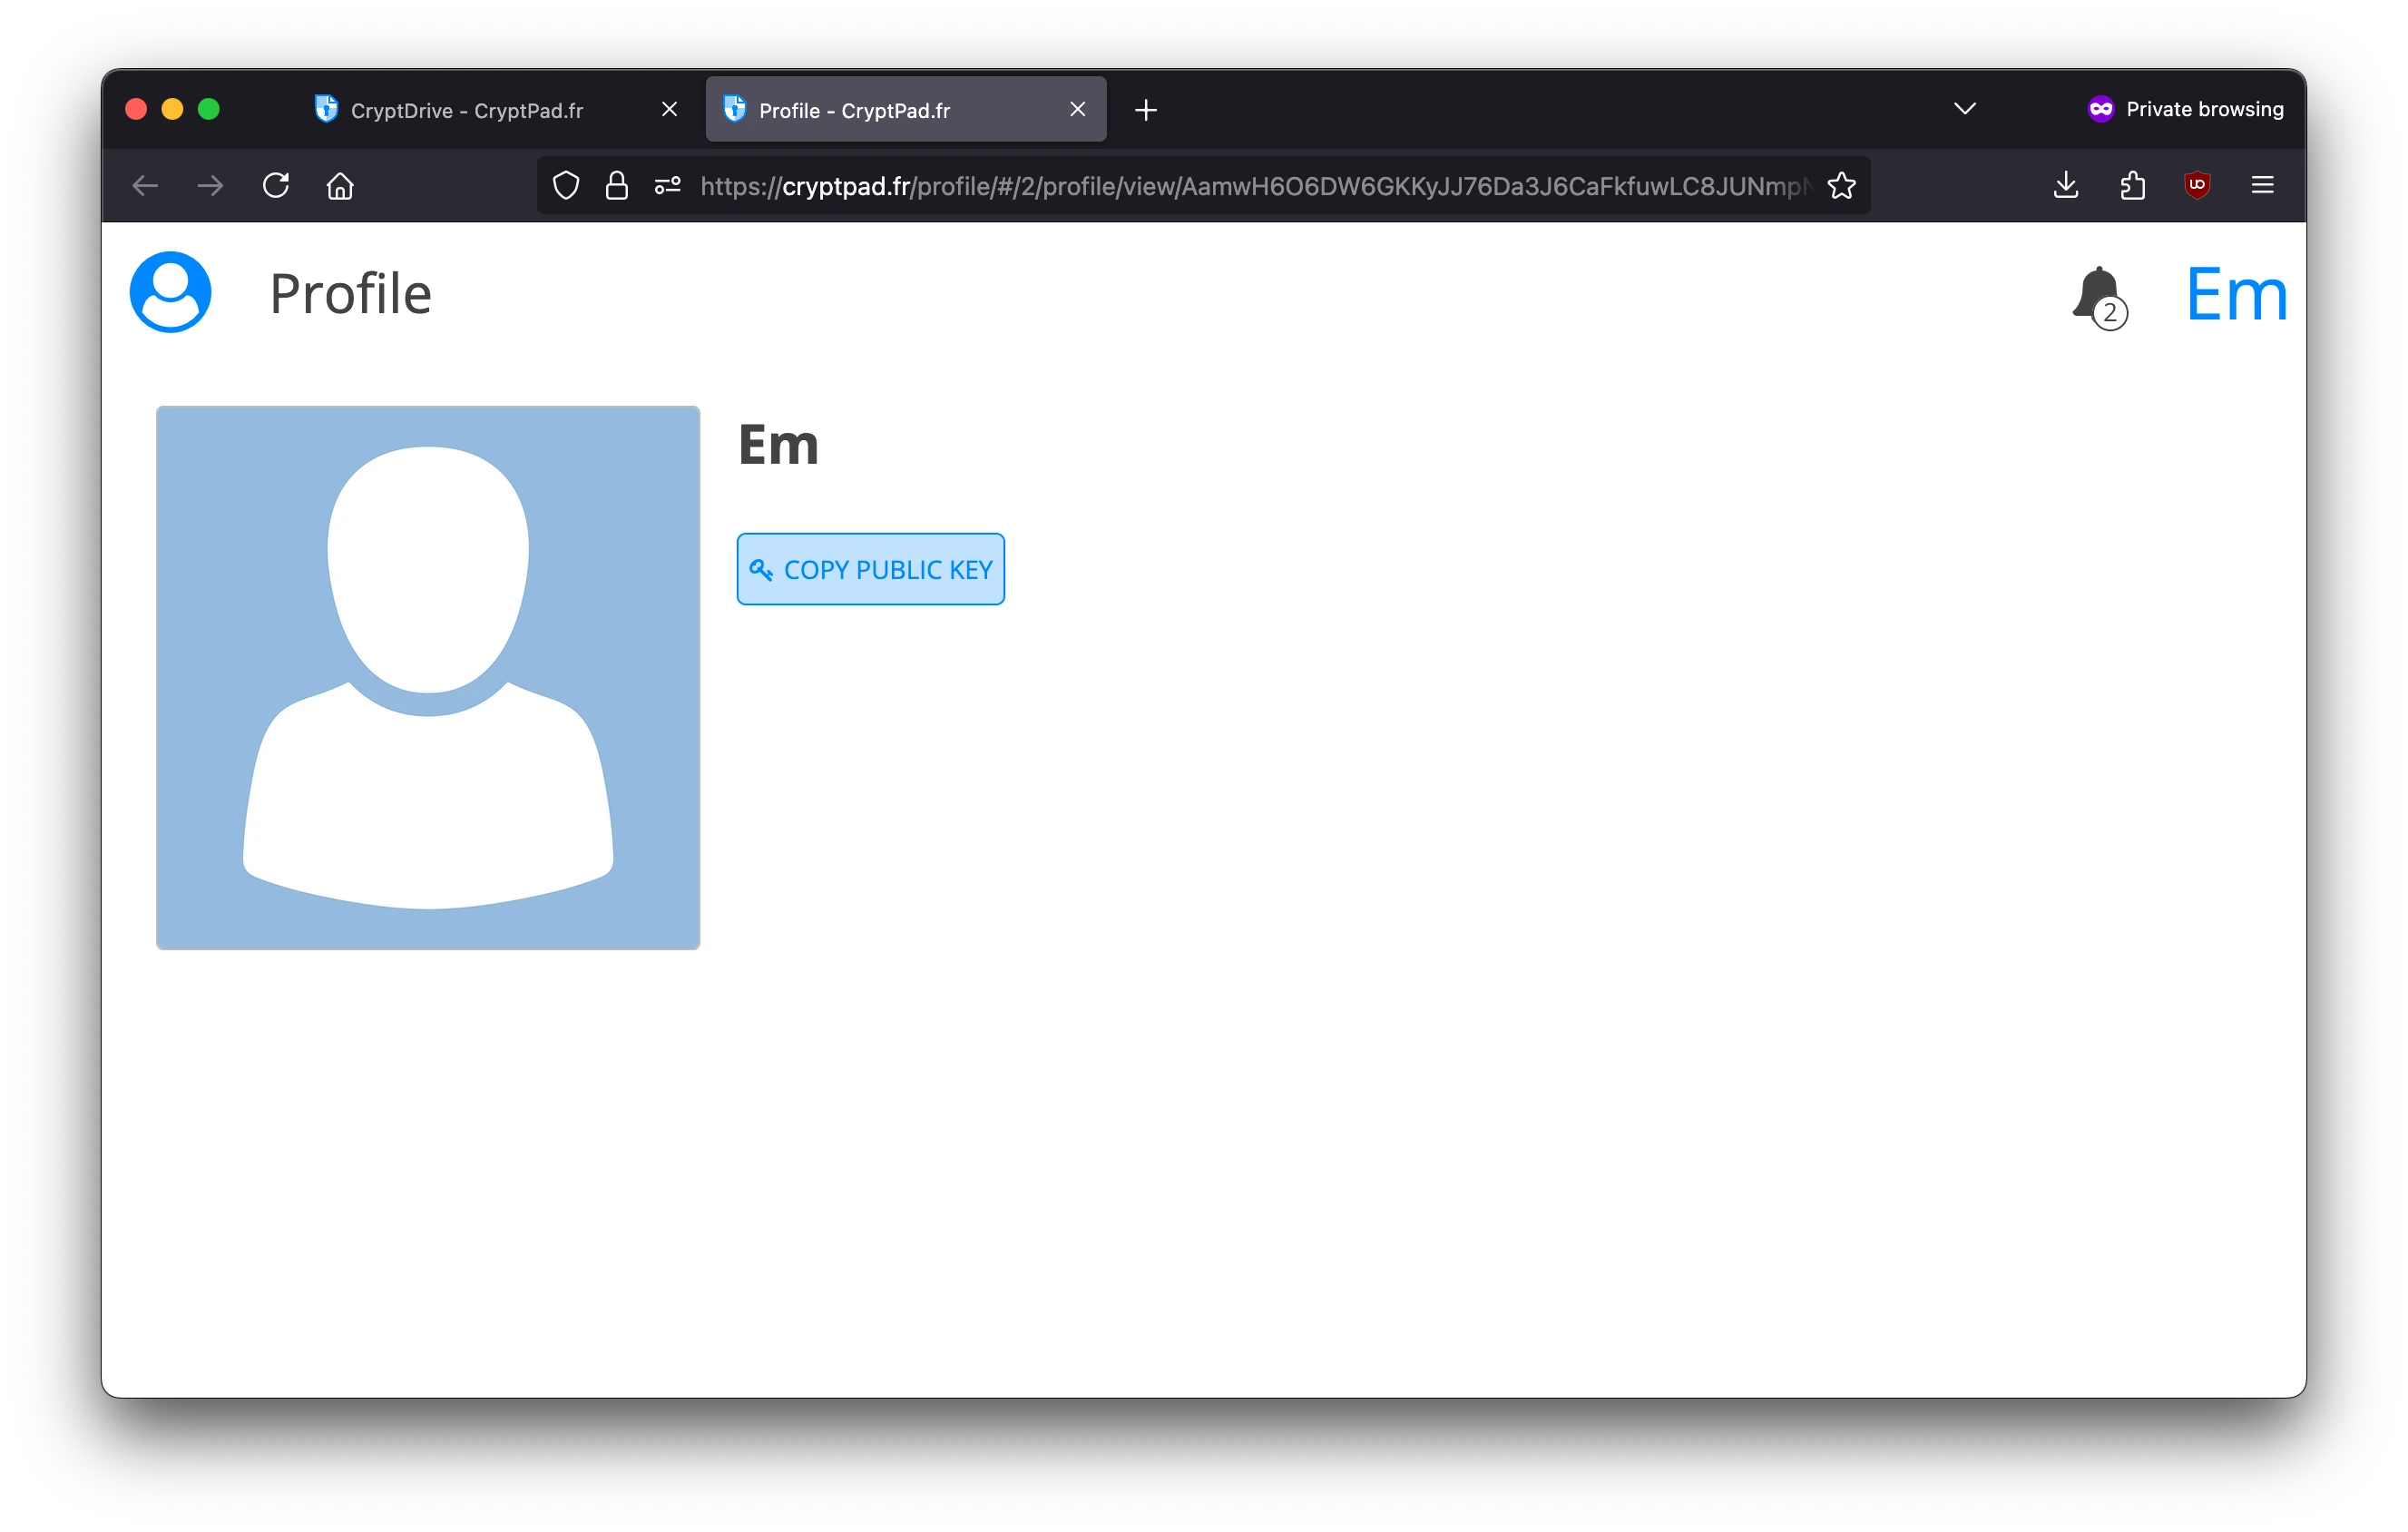Open the uBlock Origin extension icon
The height and width of the screenshot is (1532, 2408).
(2197, 185)
